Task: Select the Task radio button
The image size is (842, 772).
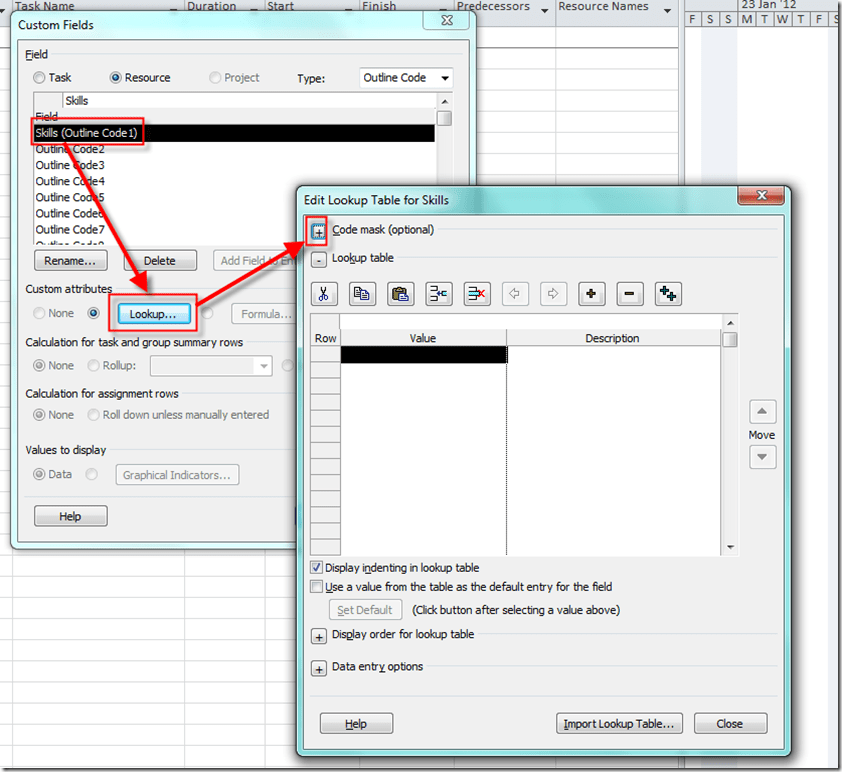Action: click(39, 78)
